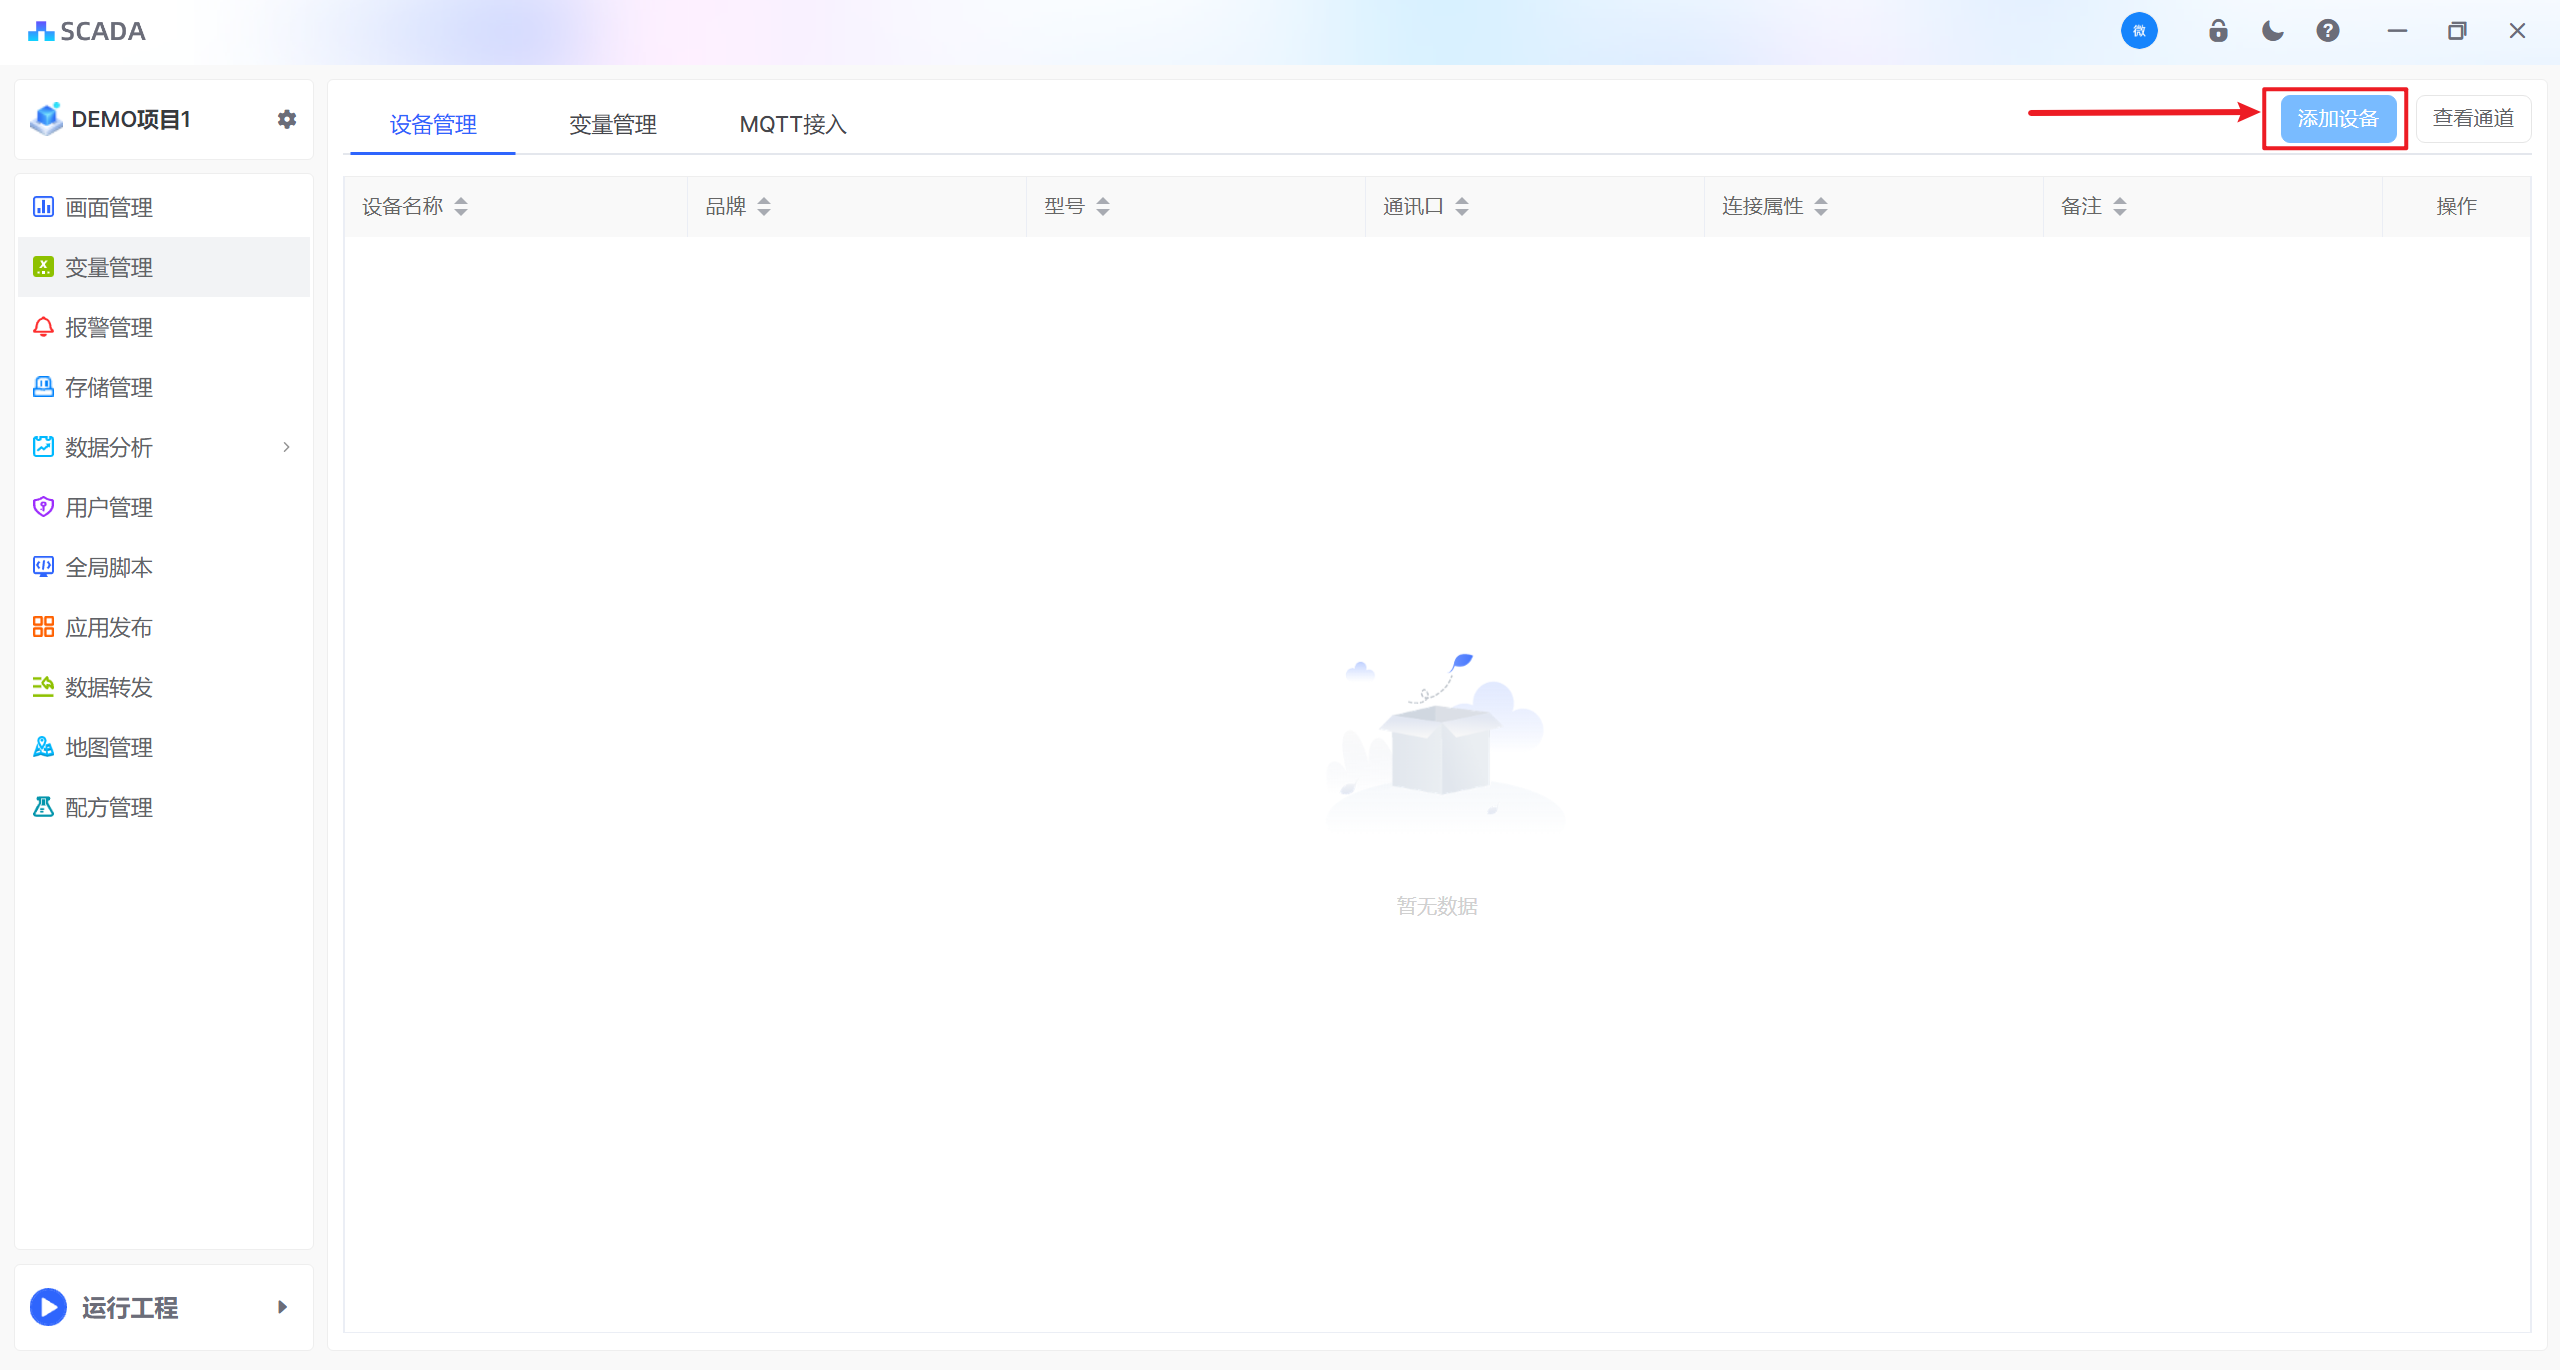The height and width of the screenshot is (1370, 2560).
Task: Open project settings gear icon
Action: pos(287,119)
